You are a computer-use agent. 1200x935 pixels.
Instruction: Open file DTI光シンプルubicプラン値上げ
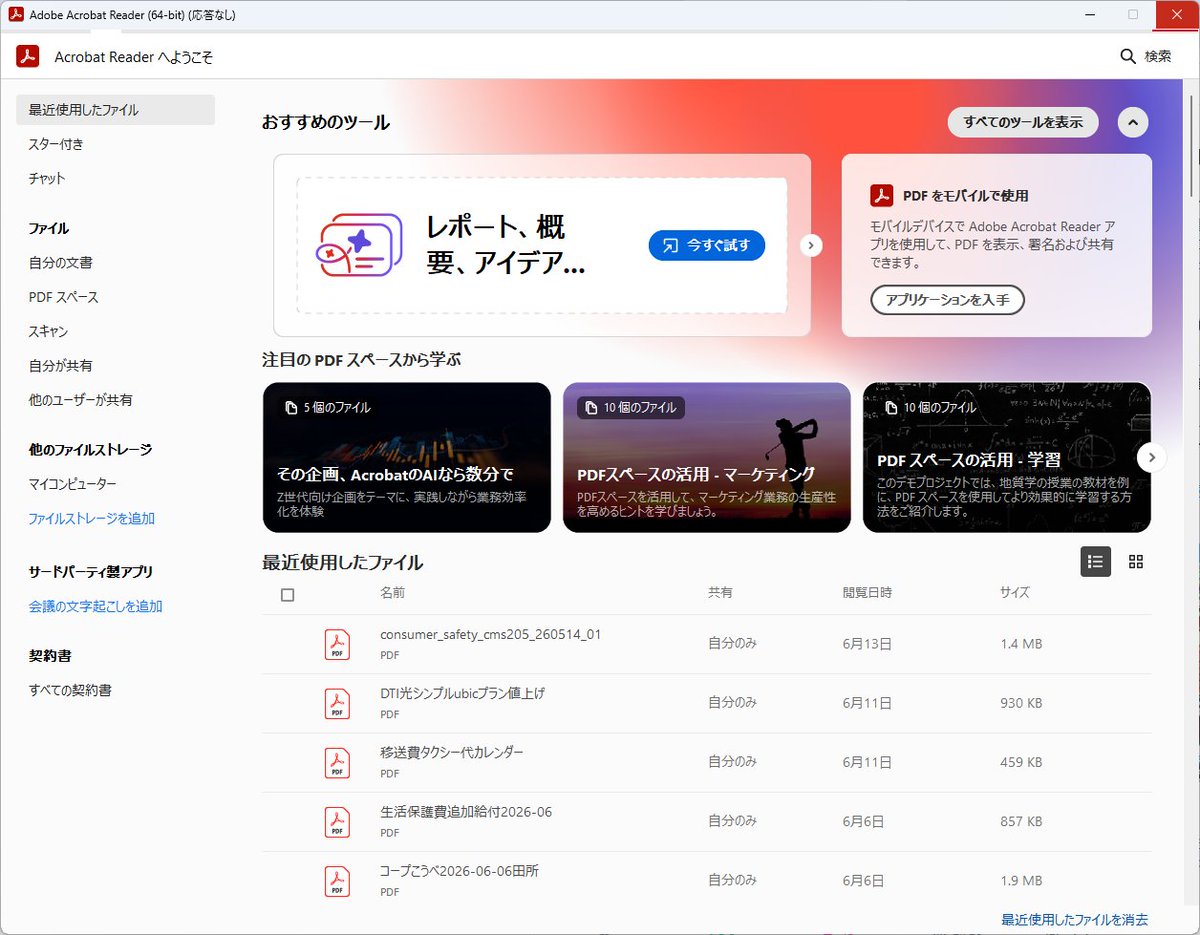(x=462, y=693)
